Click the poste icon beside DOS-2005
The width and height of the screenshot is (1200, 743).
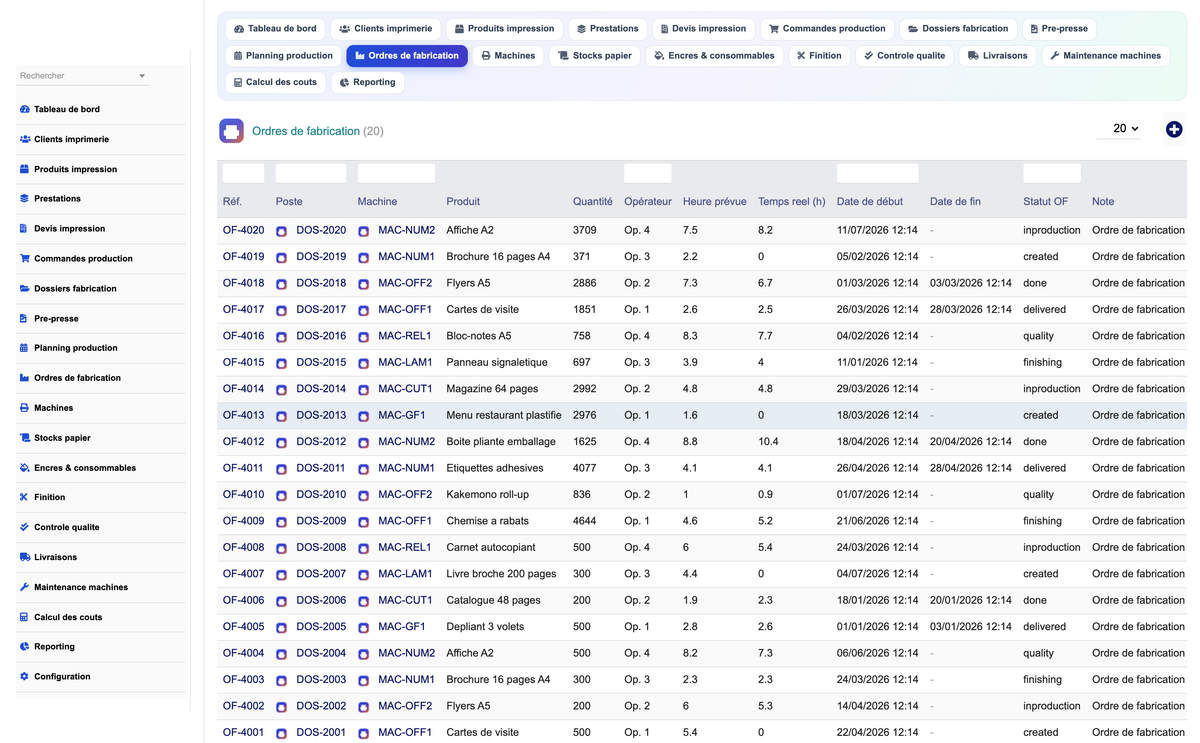[x=282, y=628]
